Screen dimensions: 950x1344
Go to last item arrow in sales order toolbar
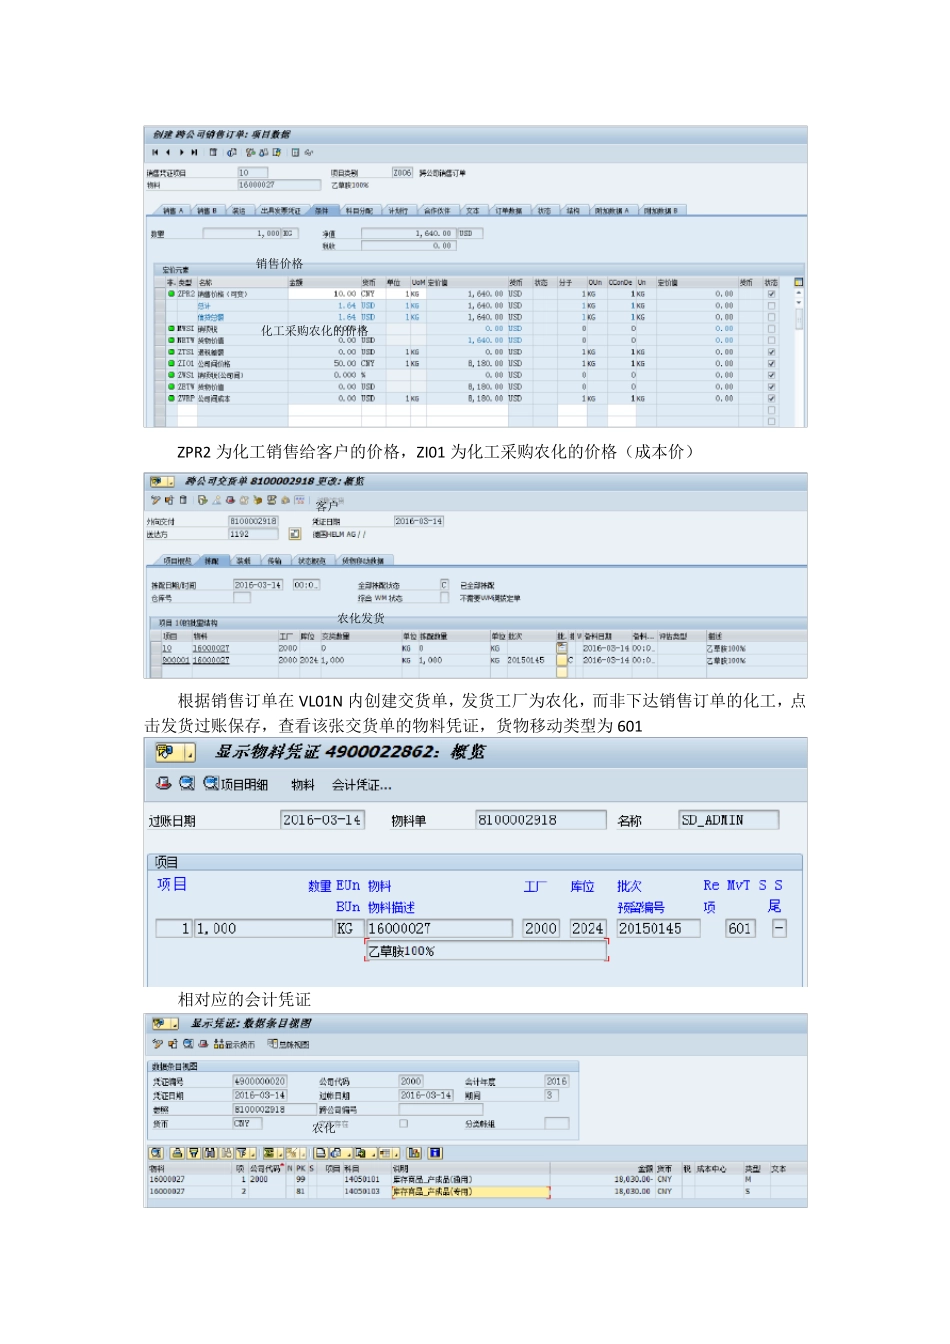tap(194, 153)
